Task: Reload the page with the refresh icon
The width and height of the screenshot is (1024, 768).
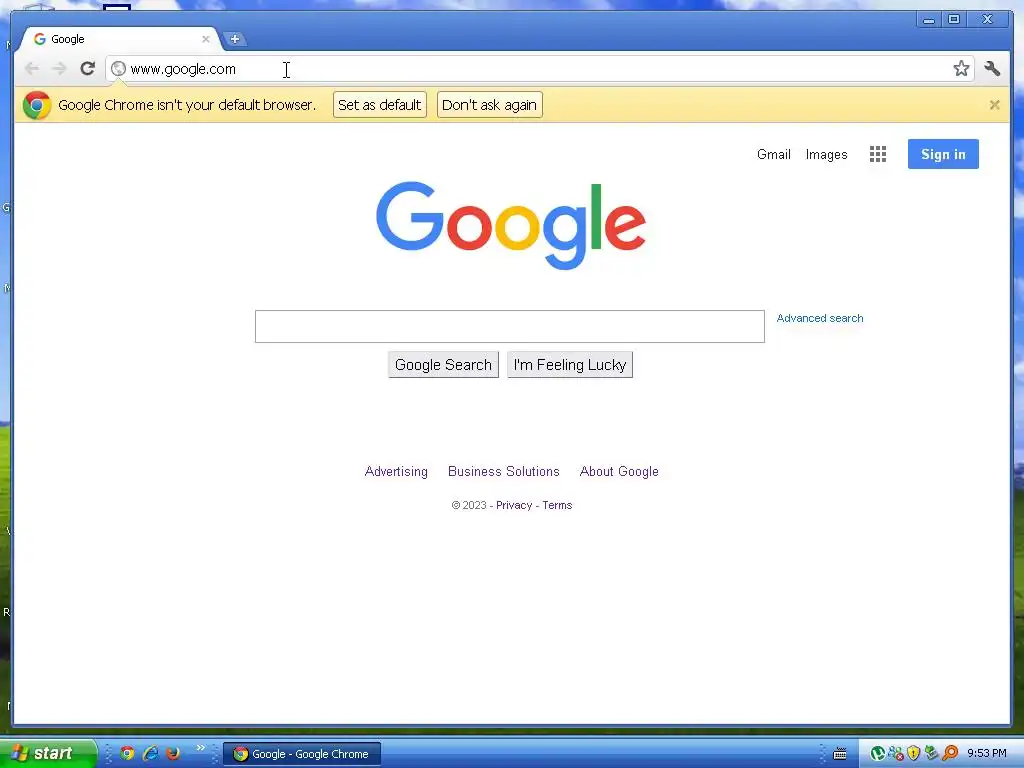Action: tap(88, 69)
